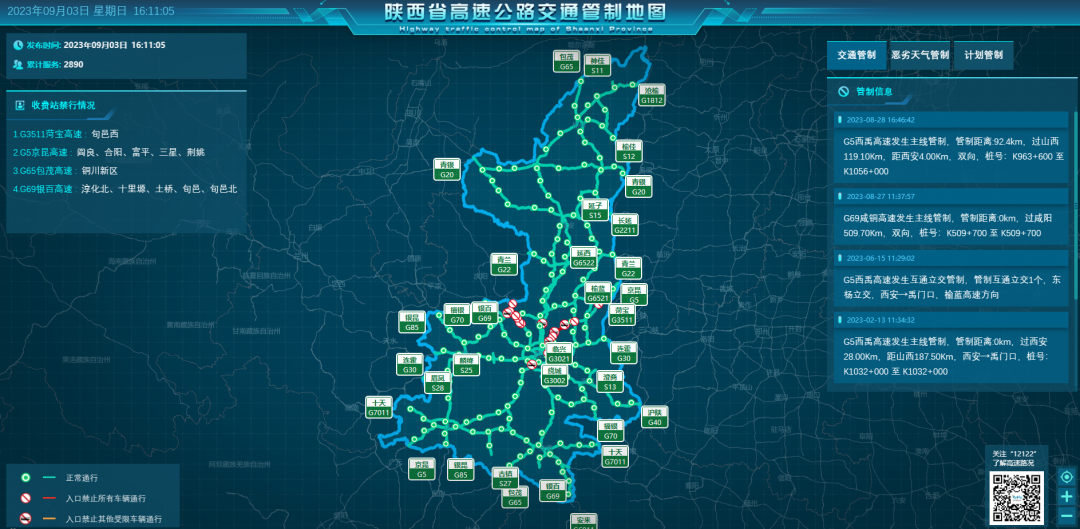Select the S25 highway badge
This screenshot has height=529, width=1080.
click(466, 365)
